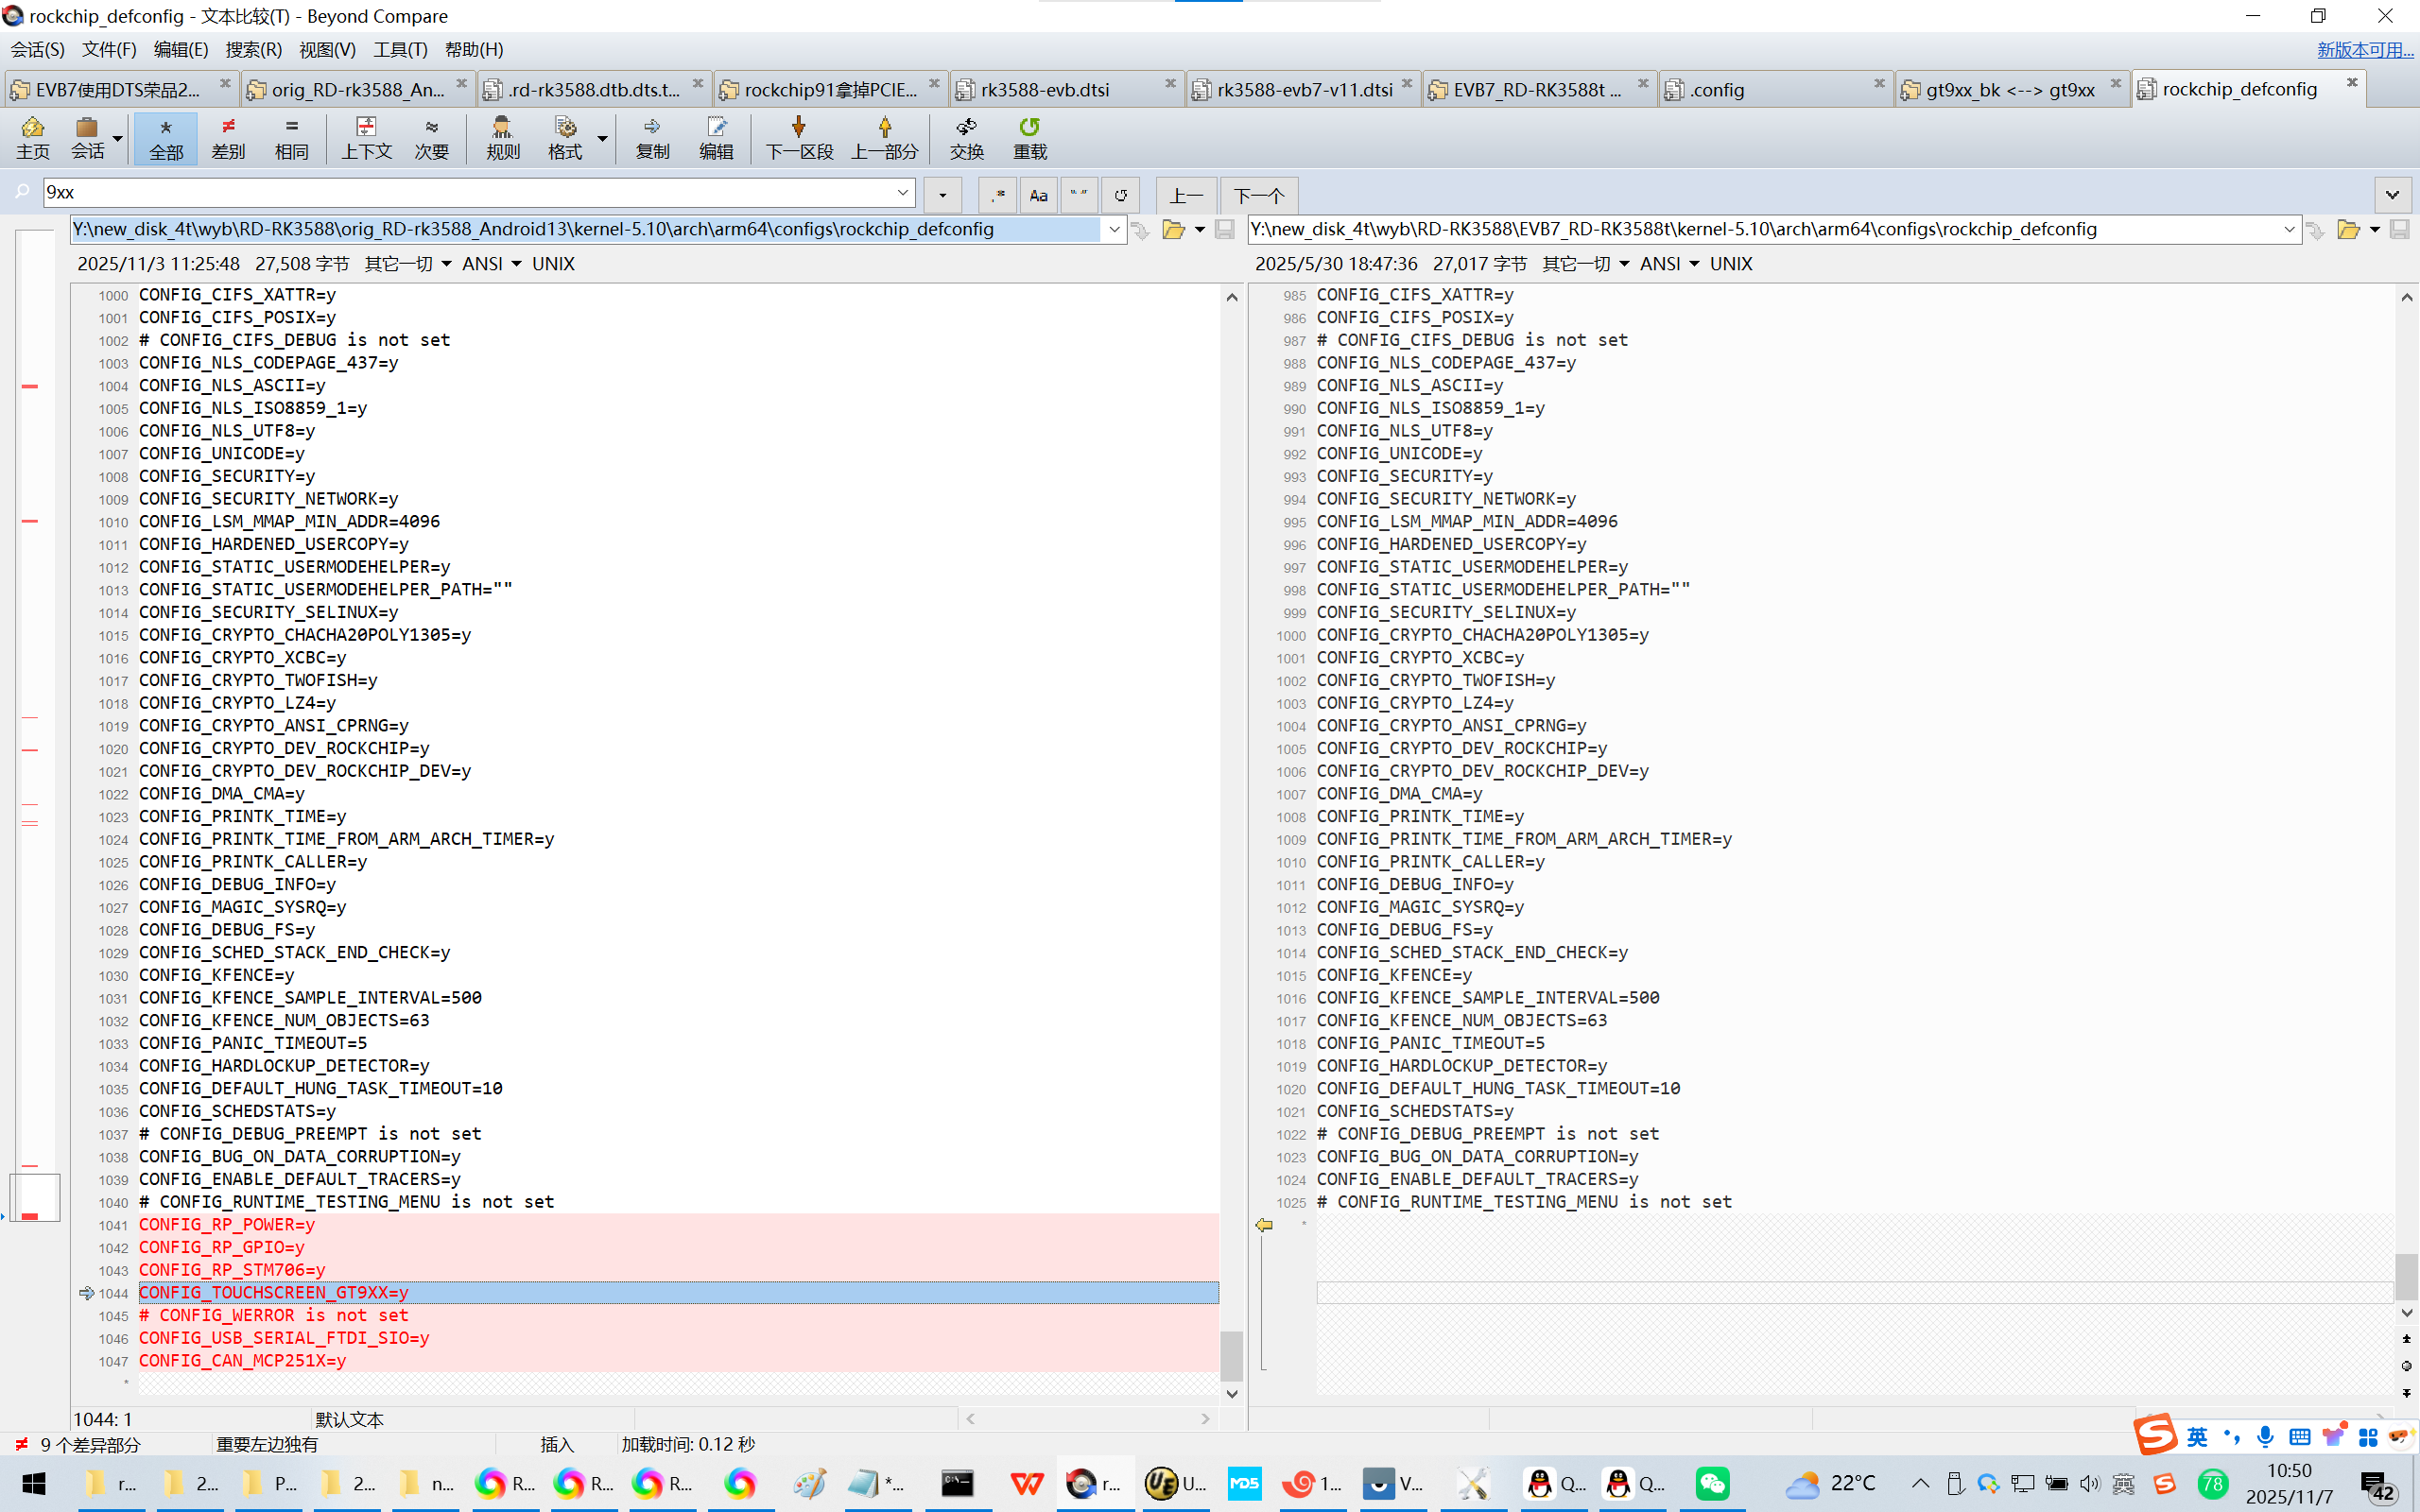Toggle 相同 (Same lines) display filter
This screenshot has height=1512, width=2420.
point(291,137)
